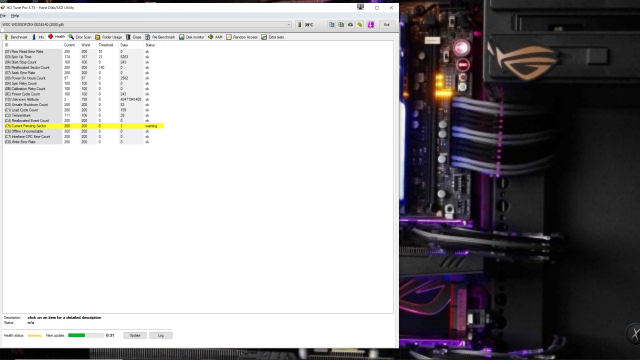Screen dimensions: 640x360
Task: Click the Status column header
Action: [153, 45]
